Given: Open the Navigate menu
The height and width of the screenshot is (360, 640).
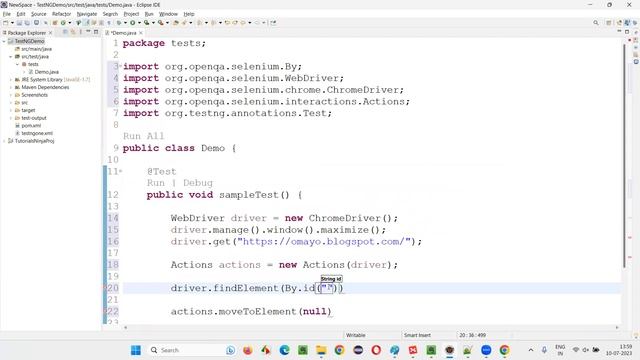Looking at the screenshot, I should point(87,14).
